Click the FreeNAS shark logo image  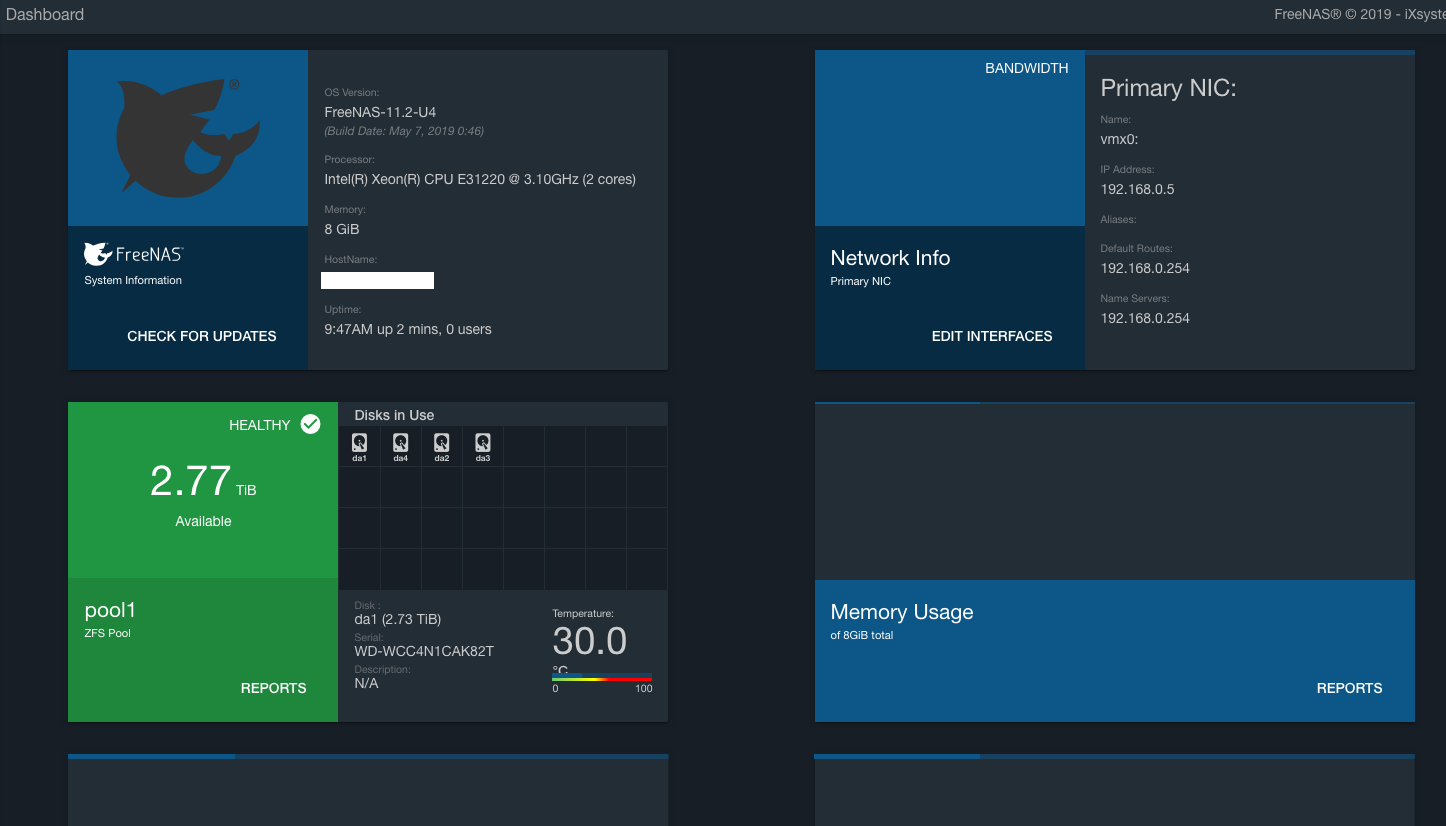point(187,136)
